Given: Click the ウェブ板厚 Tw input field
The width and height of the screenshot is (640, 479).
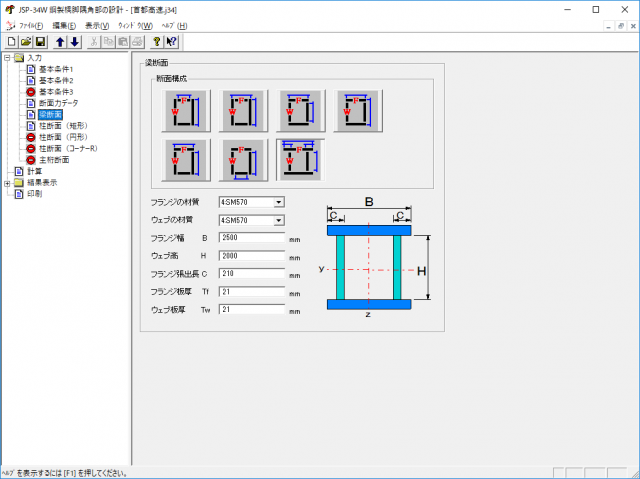Looking at the screenshot, I should (250, 310).
